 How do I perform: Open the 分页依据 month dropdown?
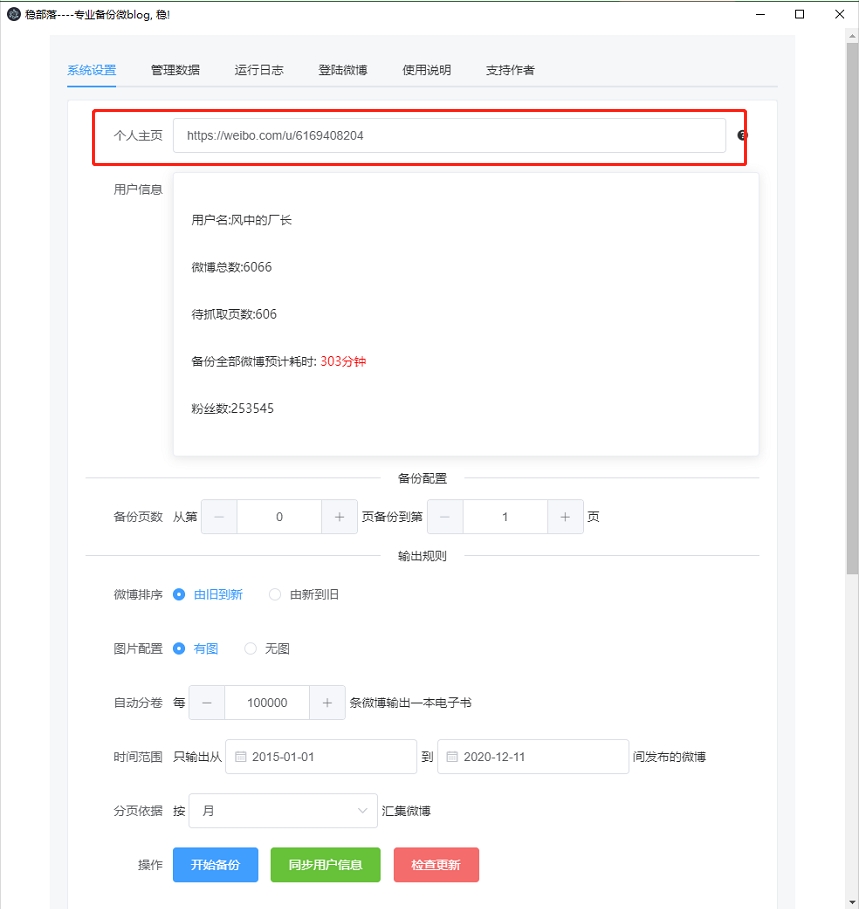point(283,810)
